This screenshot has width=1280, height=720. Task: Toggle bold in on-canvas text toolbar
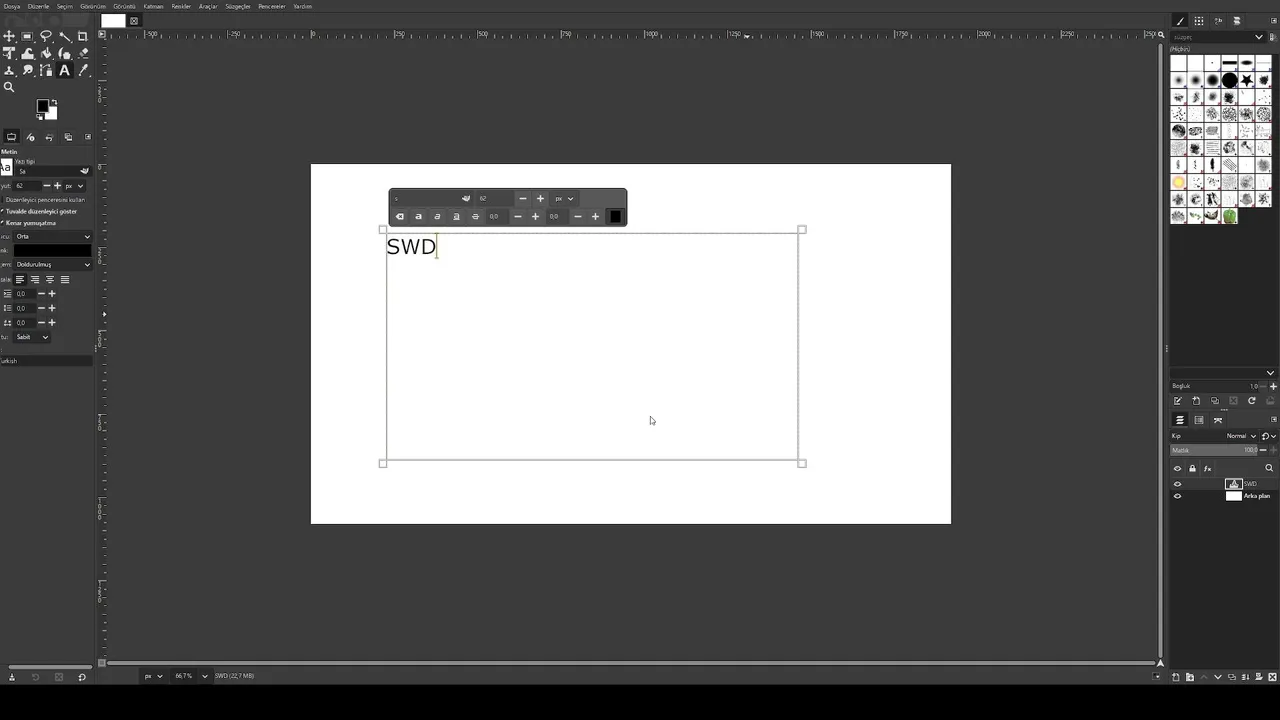pyautogui.click(x=418, y=216)
